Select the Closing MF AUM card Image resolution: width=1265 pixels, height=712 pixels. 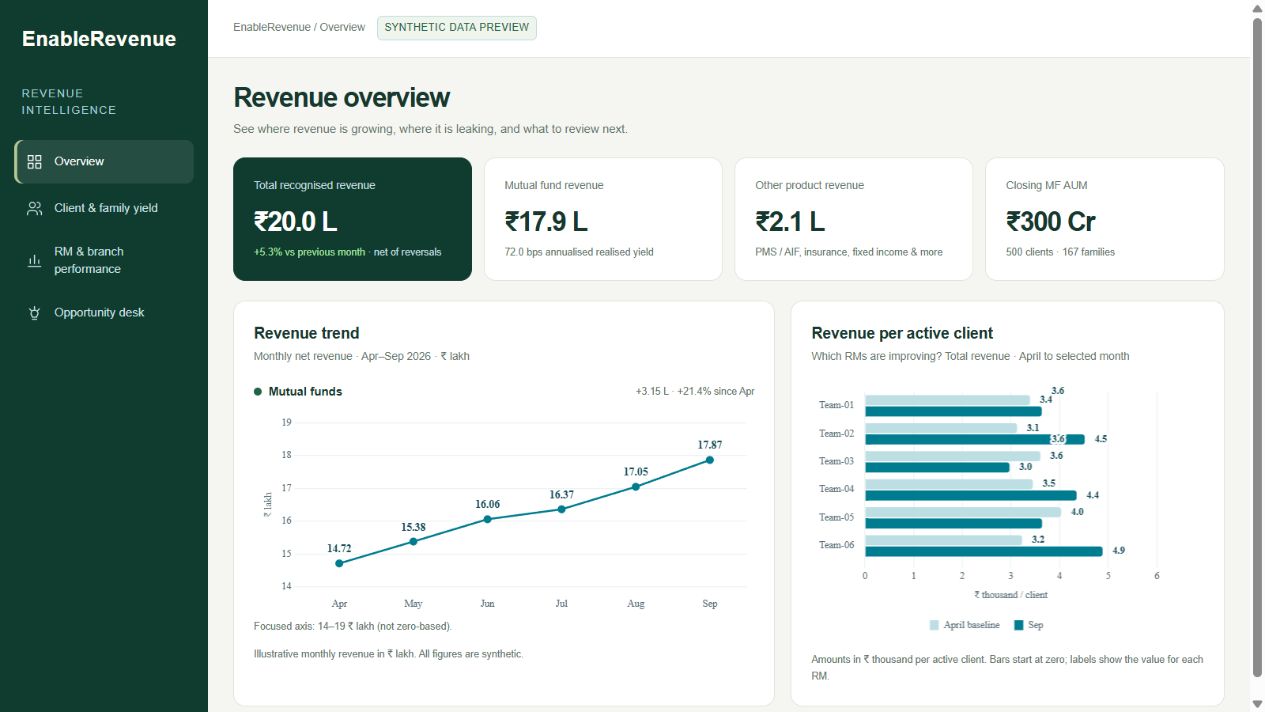coord(1105,219)
